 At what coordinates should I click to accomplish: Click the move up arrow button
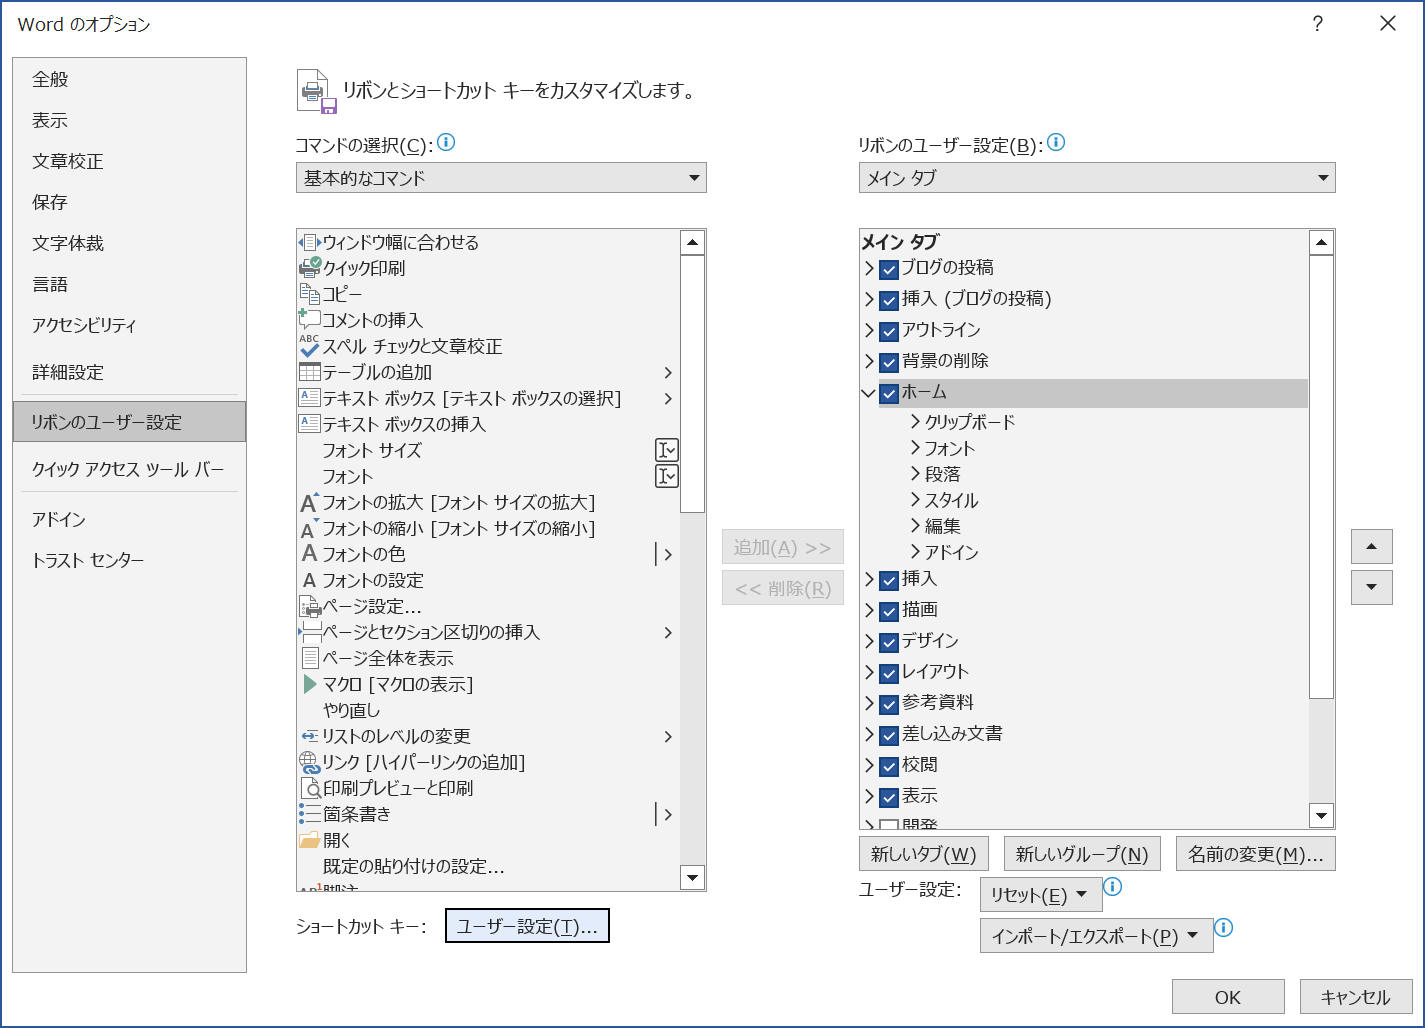coord(1372,546)
